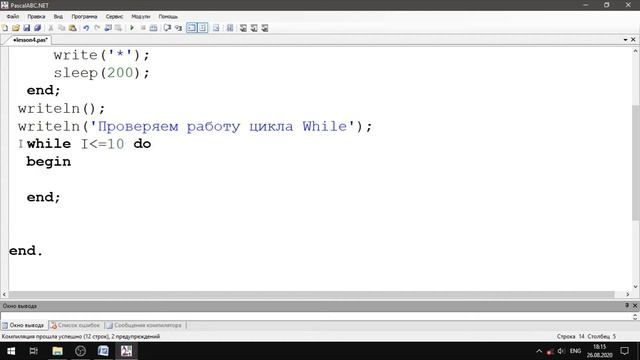
Task: Click the horizontal scrollbar right arrow
Action: pyautogui.click(x=628, y=294)
